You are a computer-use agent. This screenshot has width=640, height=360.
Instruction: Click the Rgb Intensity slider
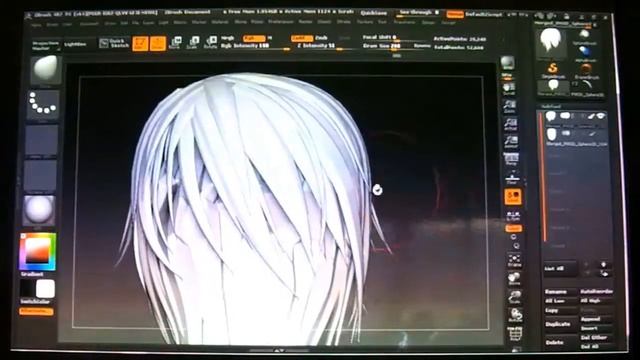coord(255,47)
